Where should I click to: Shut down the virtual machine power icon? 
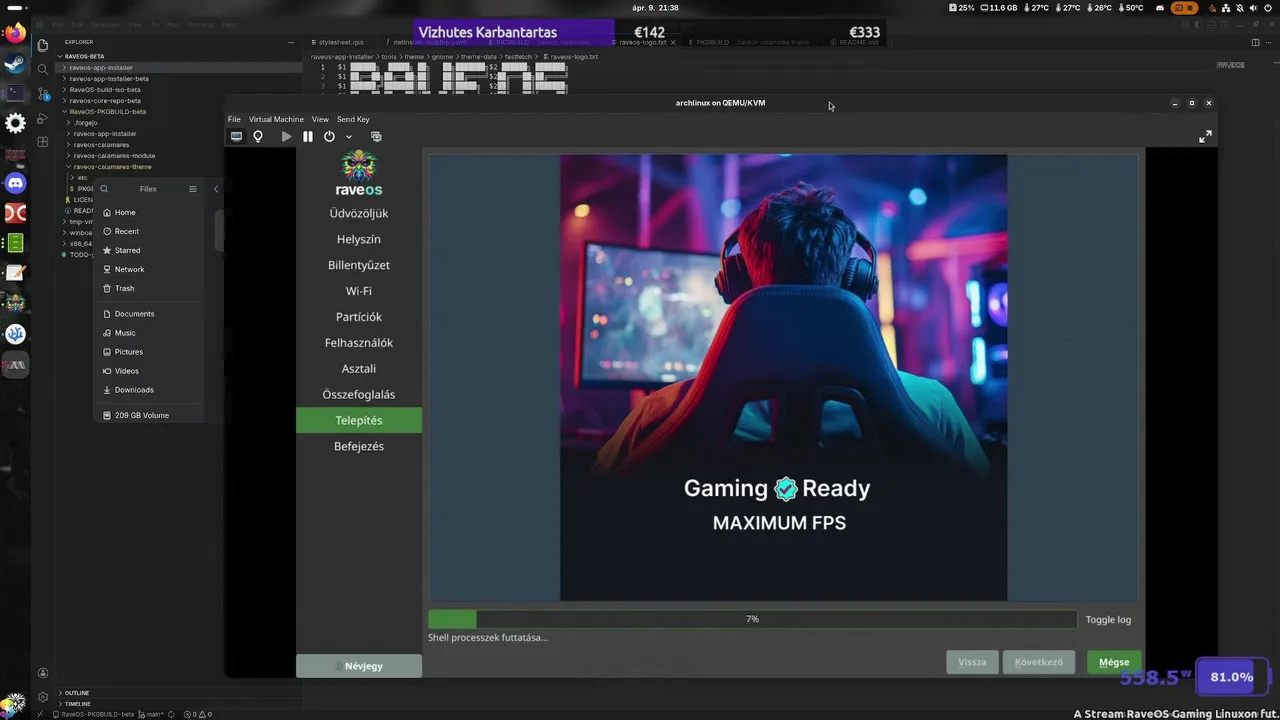point(329,136)
